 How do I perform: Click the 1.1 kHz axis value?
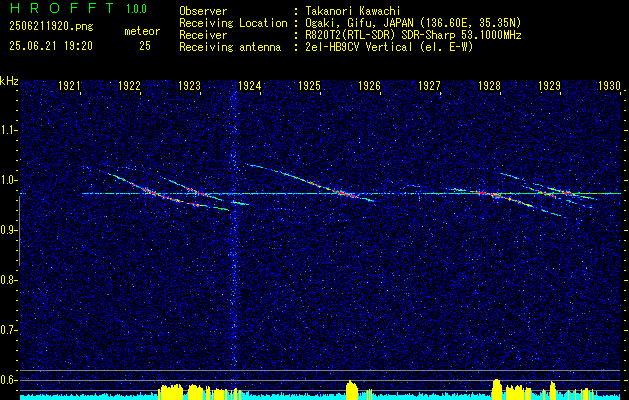[9, 130]
